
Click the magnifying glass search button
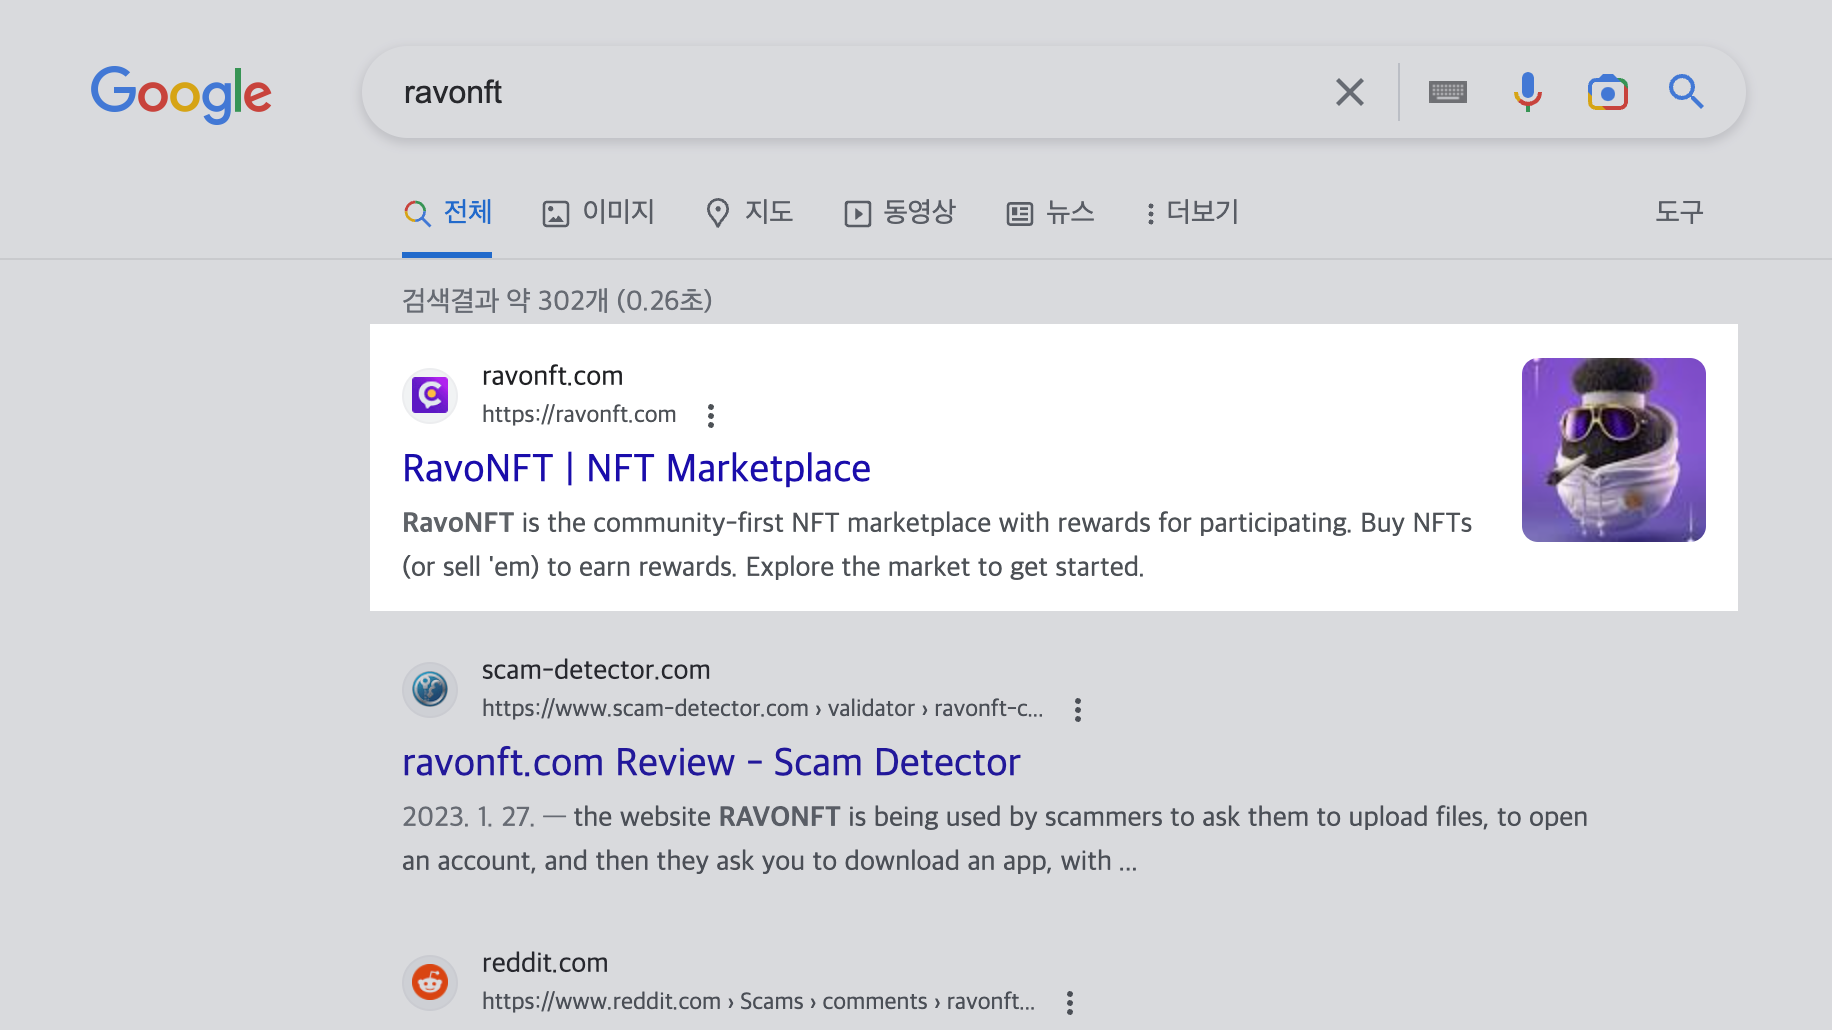click(1686, 92)
